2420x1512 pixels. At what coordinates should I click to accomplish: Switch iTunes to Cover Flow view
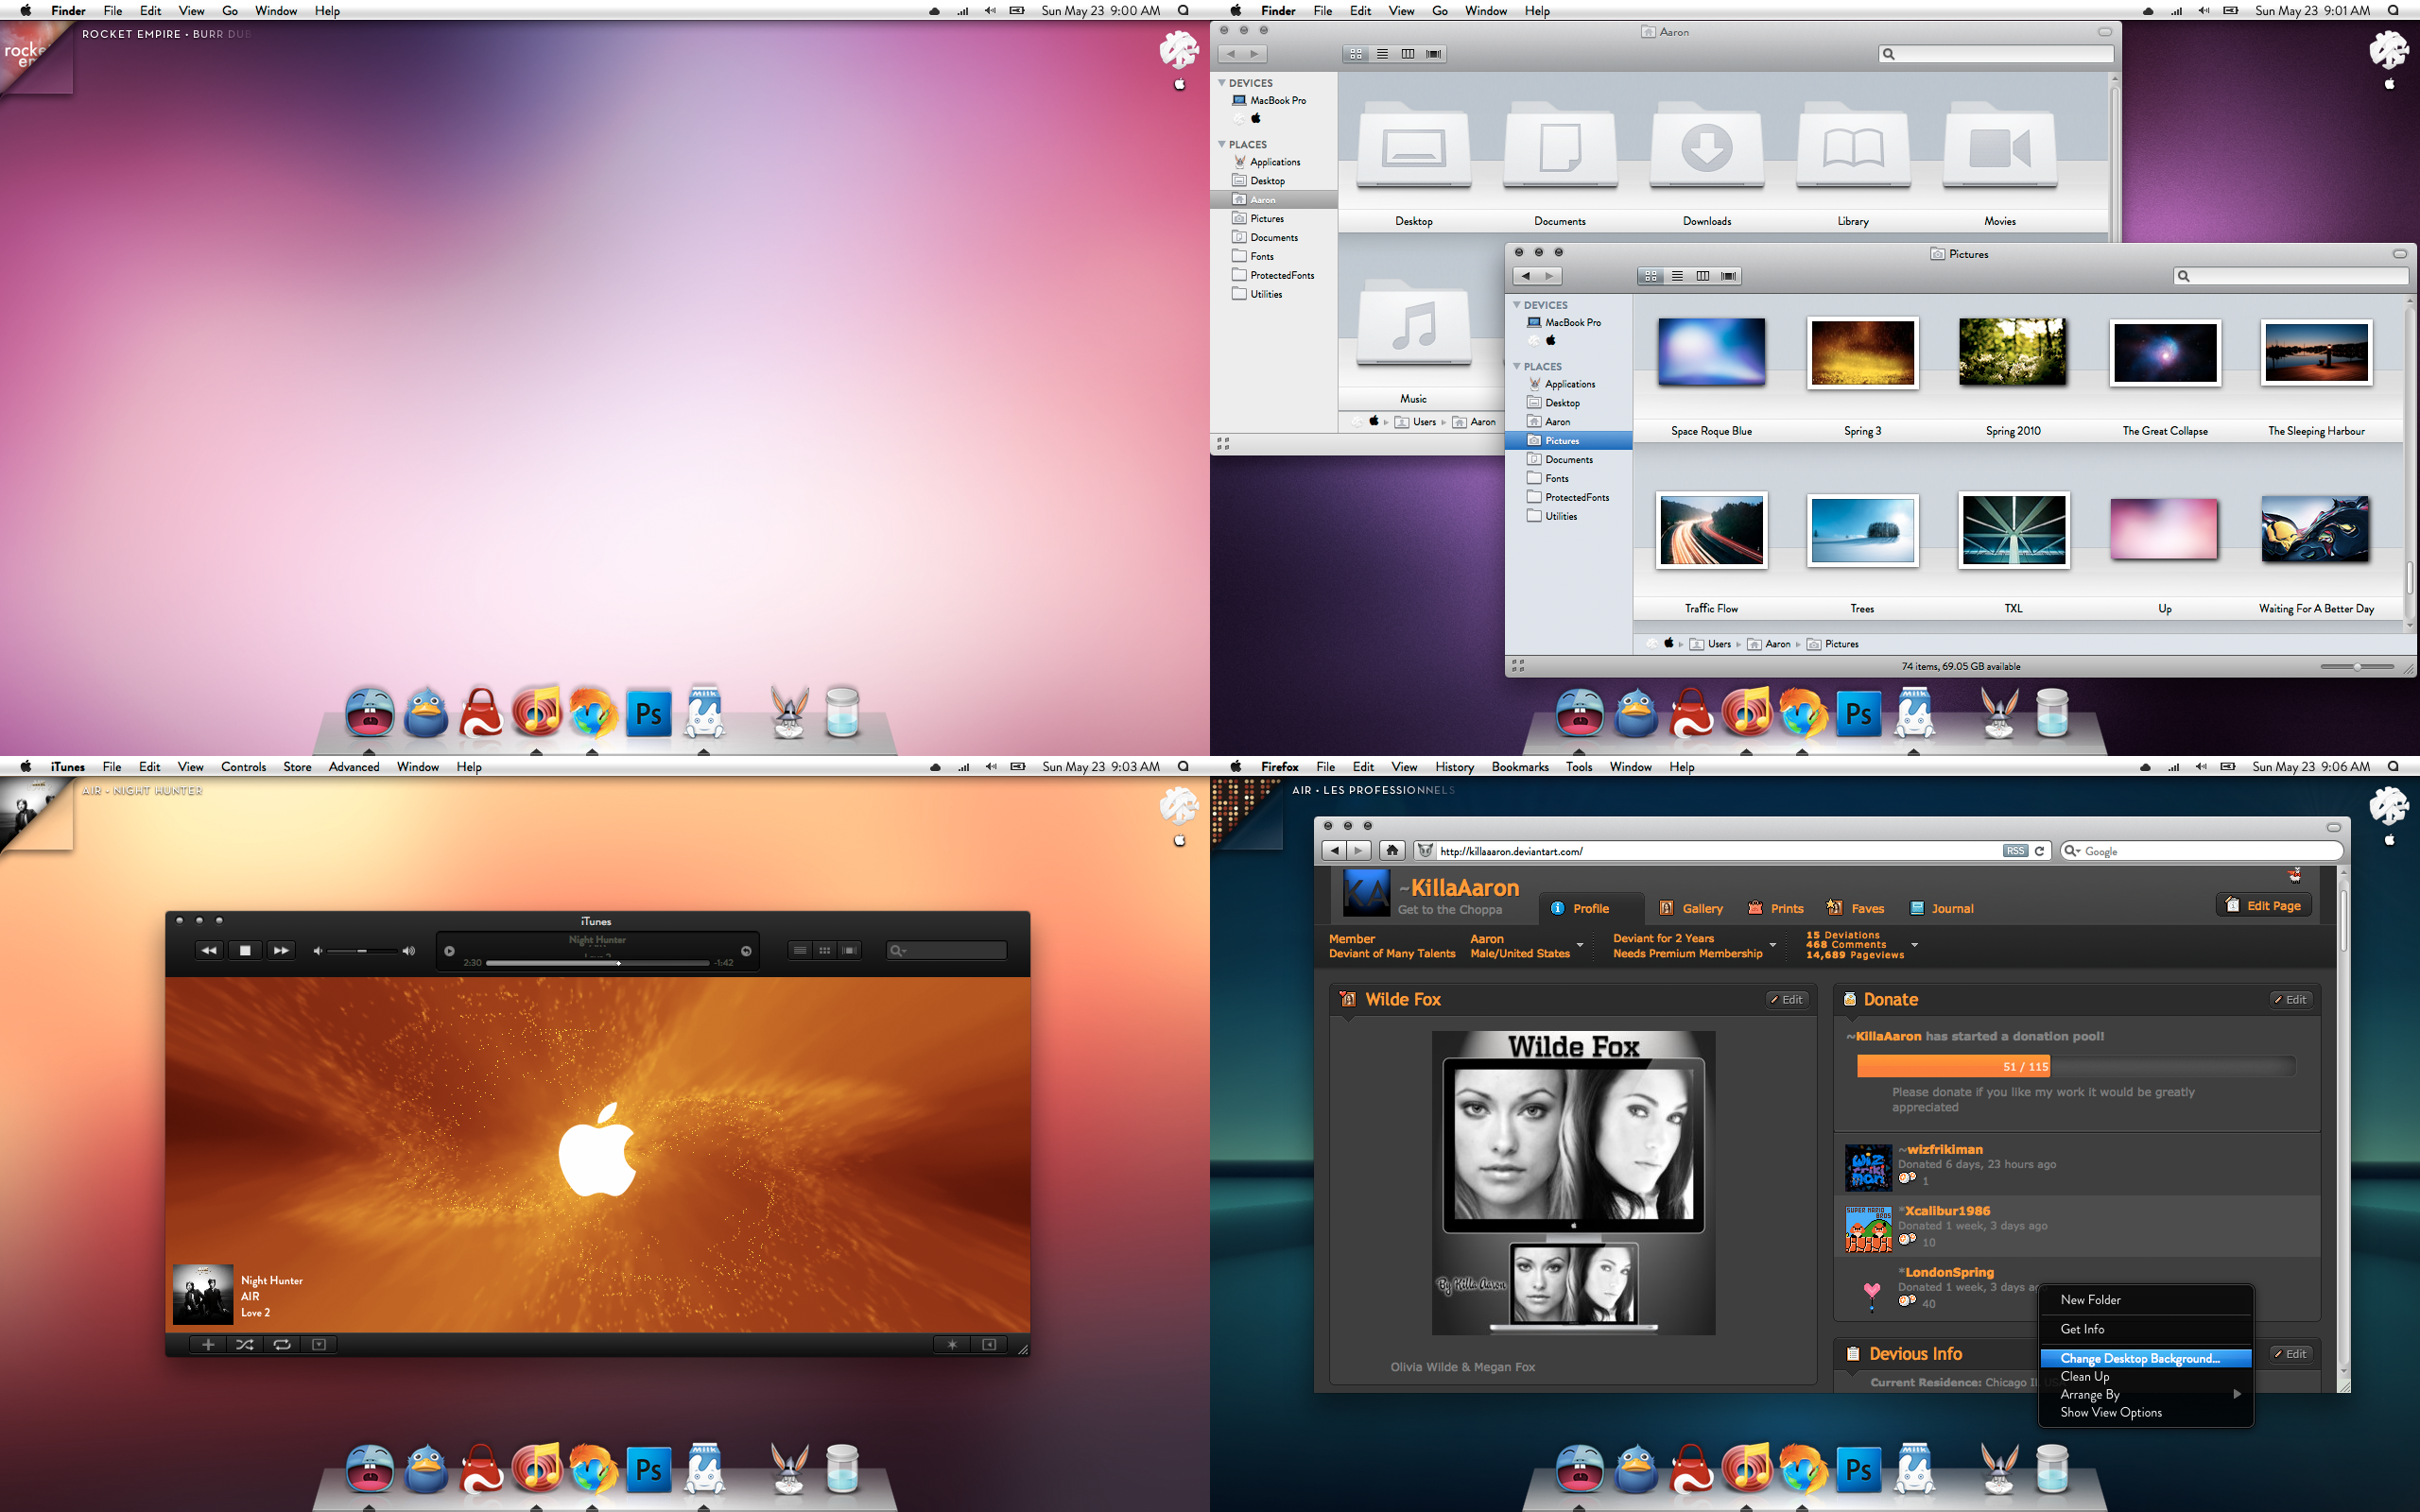(850, 950)
